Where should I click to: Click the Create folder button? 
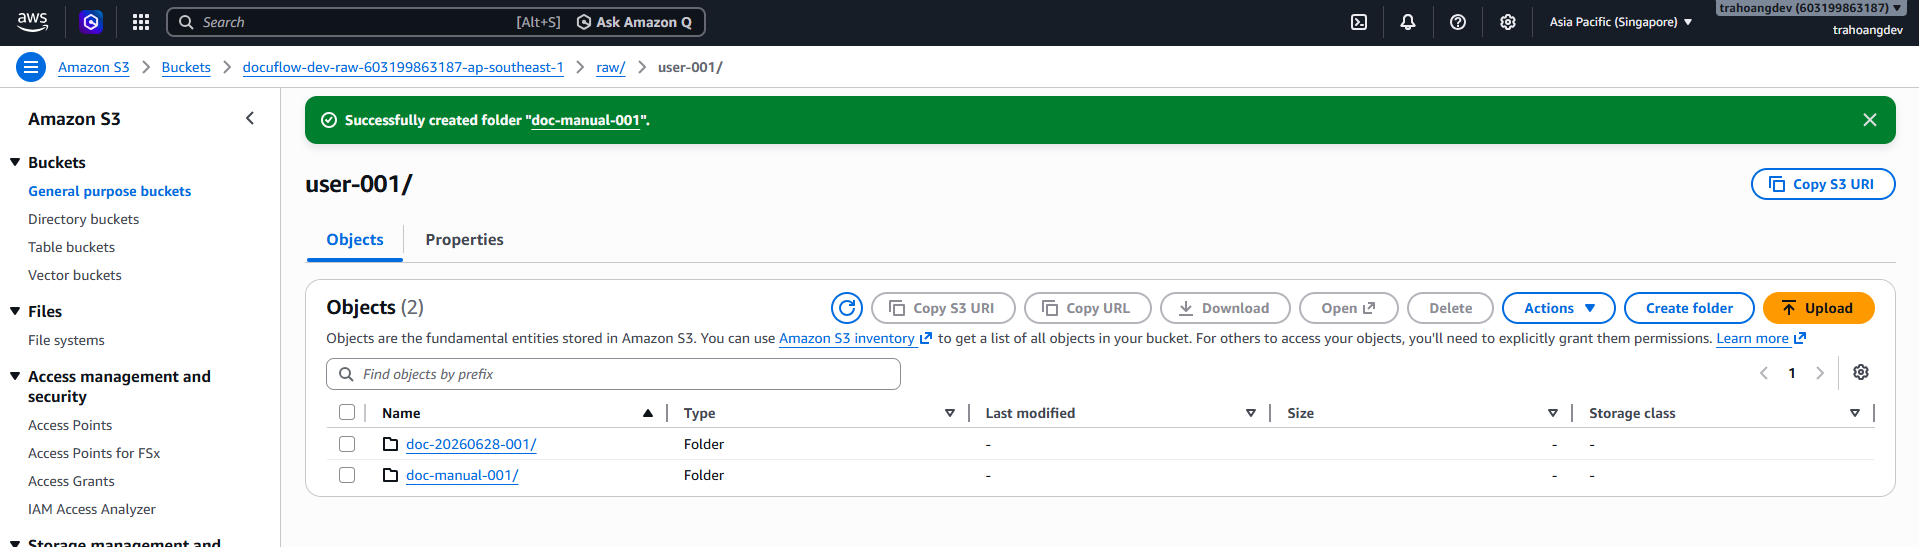click(x=1689, y=308)
